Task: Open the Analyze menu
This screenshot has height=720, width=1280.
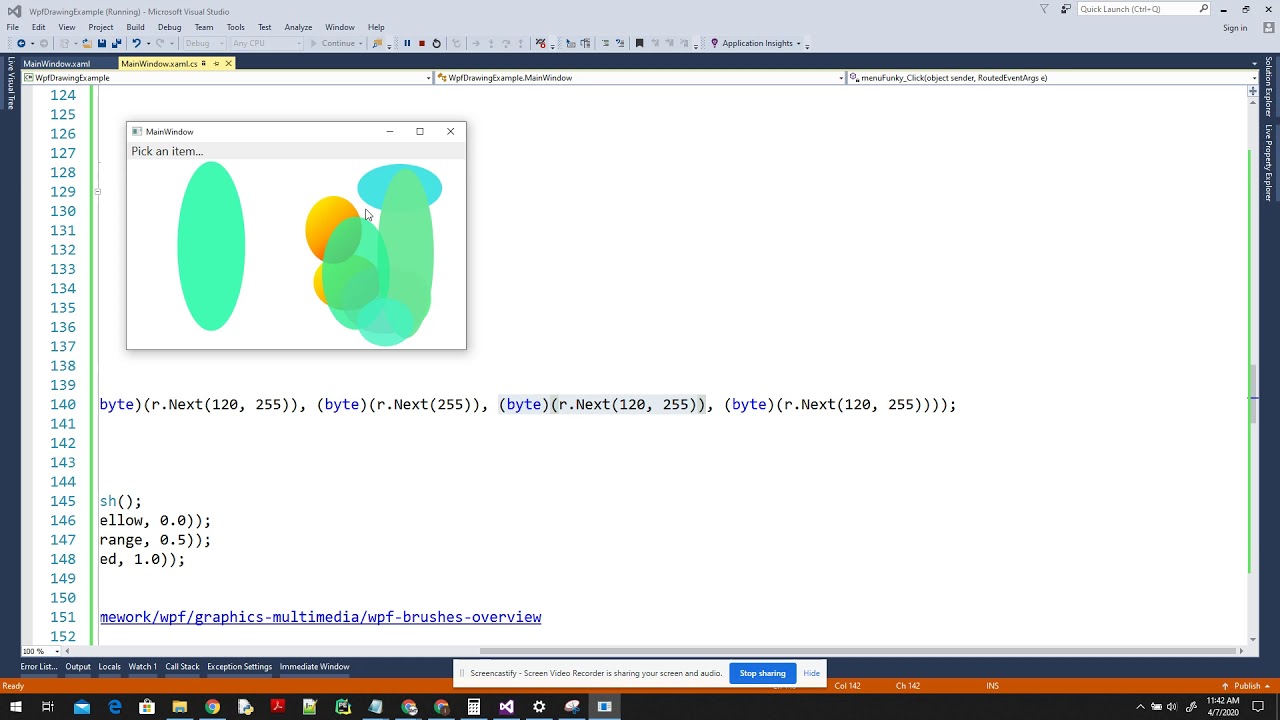Action: [x=298, y=27]
